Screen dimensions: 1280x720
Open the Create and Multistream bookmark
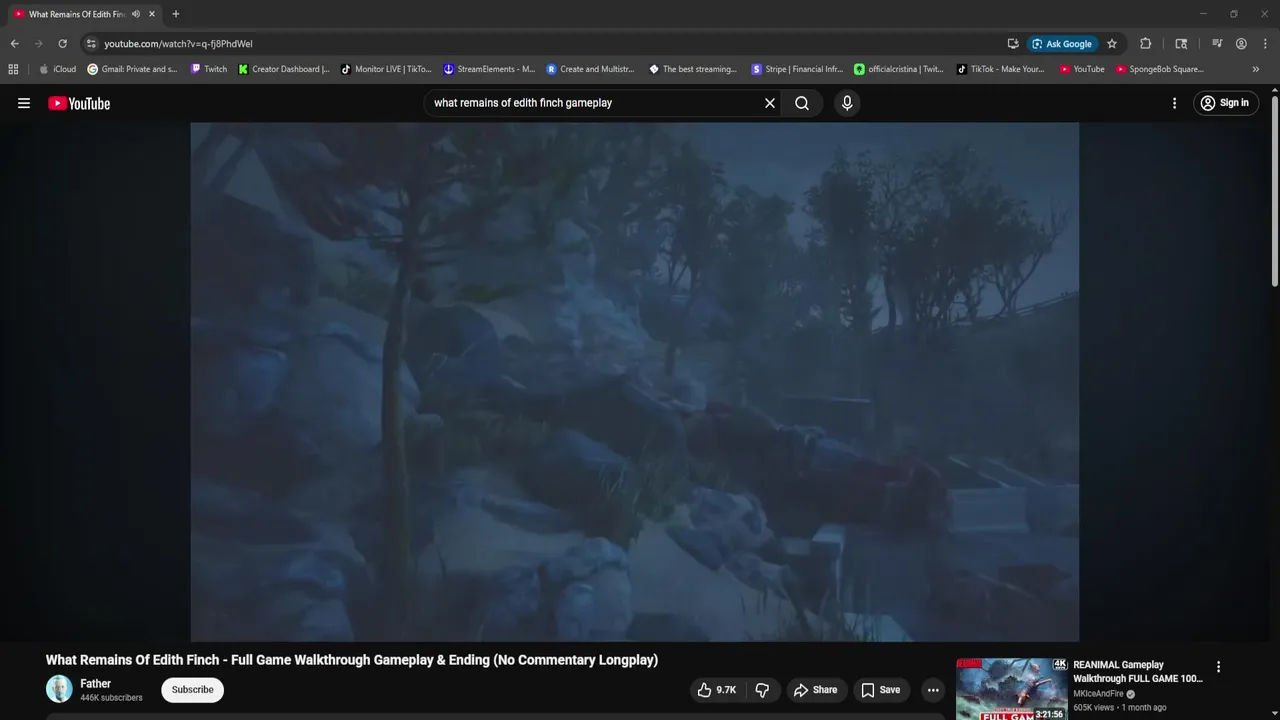[x=591, y=69]
